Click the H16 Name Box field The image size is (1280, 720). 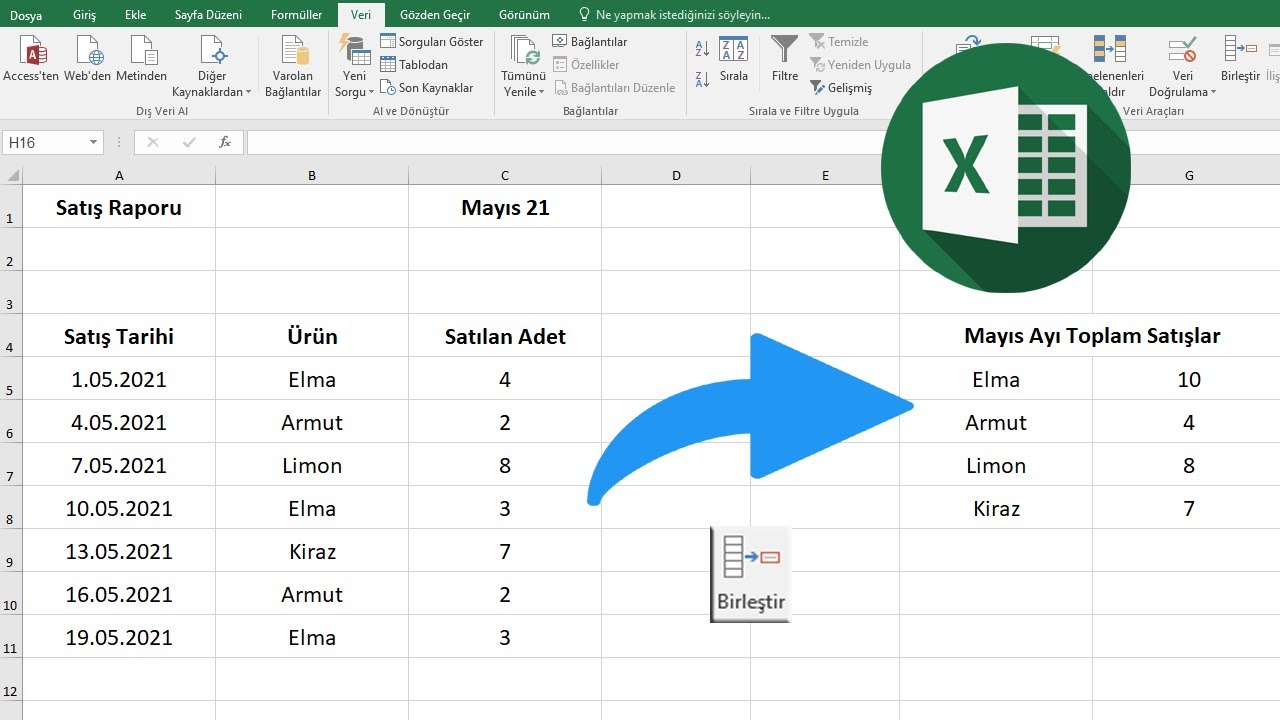point(46,143)
